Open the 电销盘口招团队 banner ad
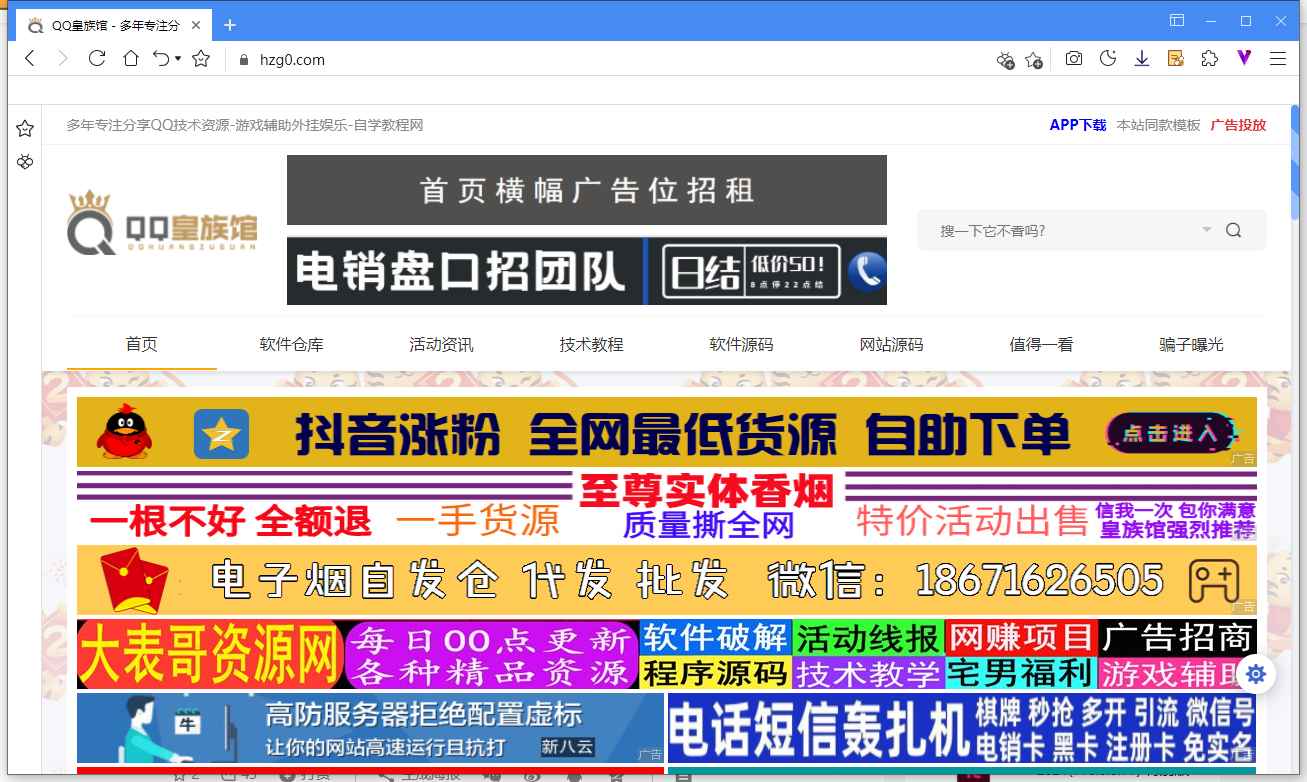Image resolution: width=1307 pixels, height=782 pixels. (587, 271)
